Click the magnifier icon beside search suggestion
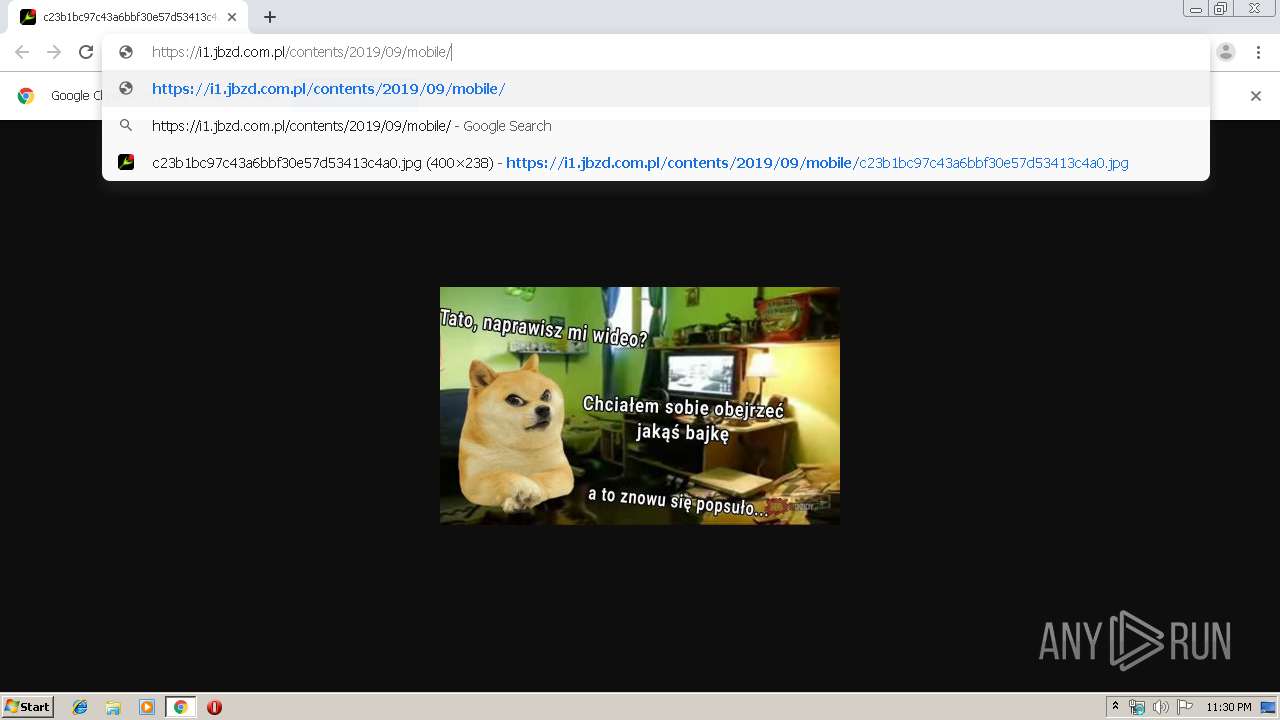 point(126,126)
